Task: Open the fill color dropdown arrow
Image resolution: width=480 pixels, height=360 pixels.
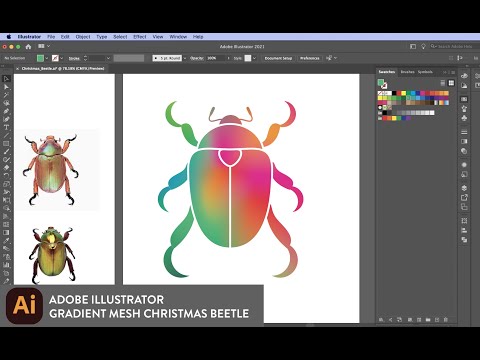Action: 47,58
